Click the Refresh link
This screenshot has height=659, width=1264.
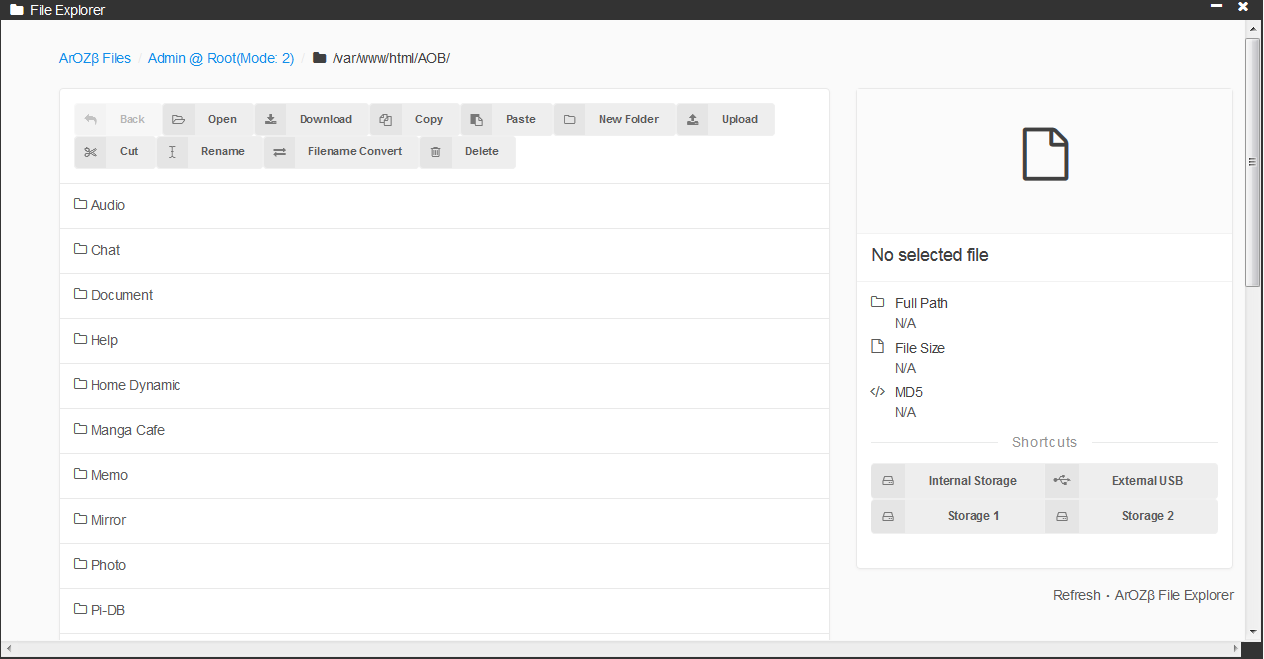(x=1076, y=595)
